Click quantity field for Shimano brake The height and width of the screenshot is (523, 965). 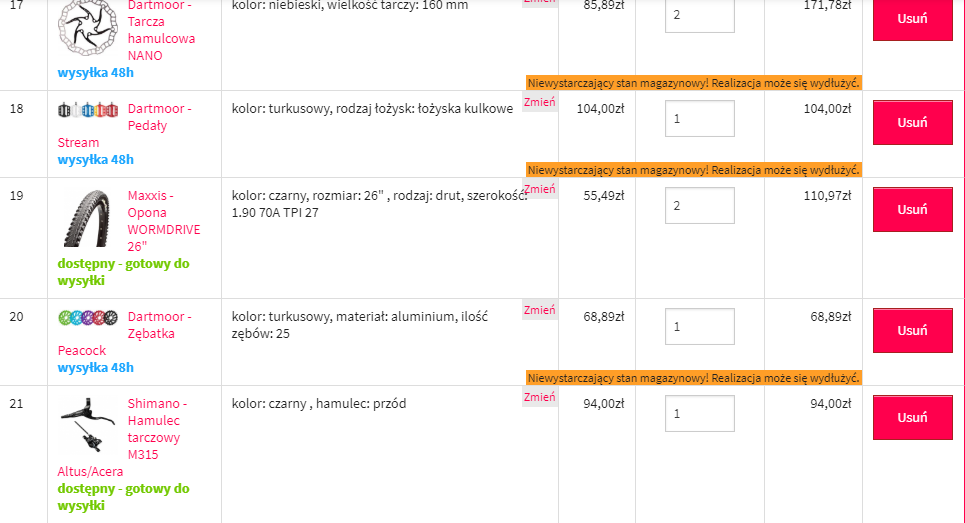click(699, 413)
